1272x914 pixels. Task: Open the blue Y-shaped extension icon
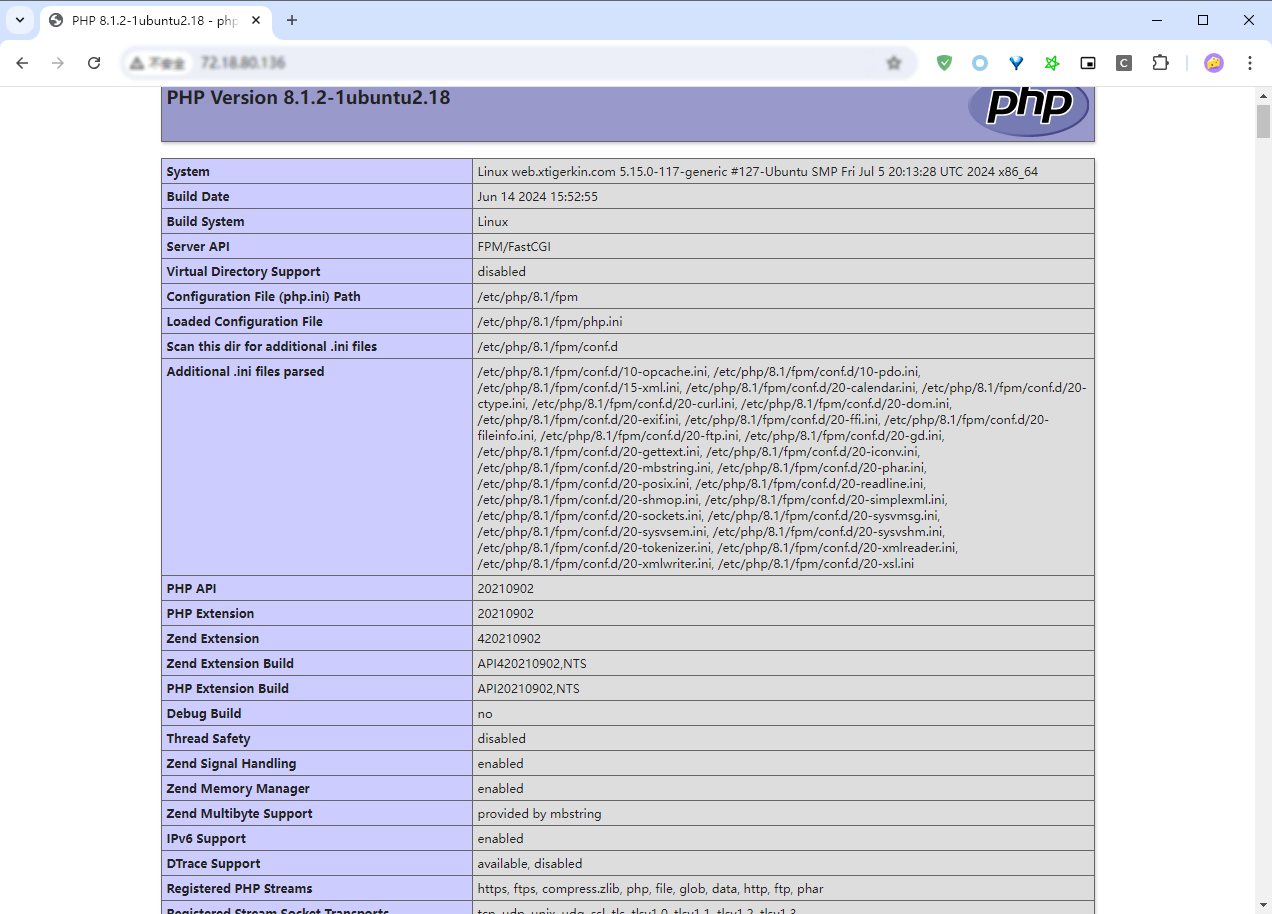tap(1016, 63)
